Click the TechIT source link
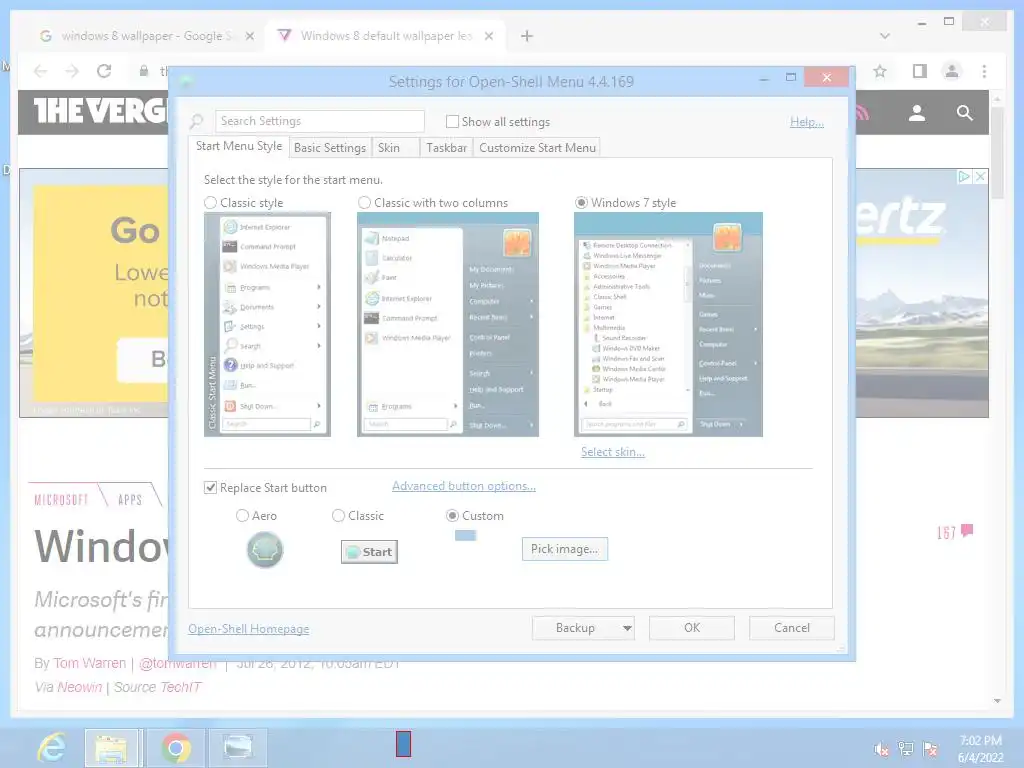The width and height of the screenshot is (1024, 768). pyautogui.click(x=180, y=687)
